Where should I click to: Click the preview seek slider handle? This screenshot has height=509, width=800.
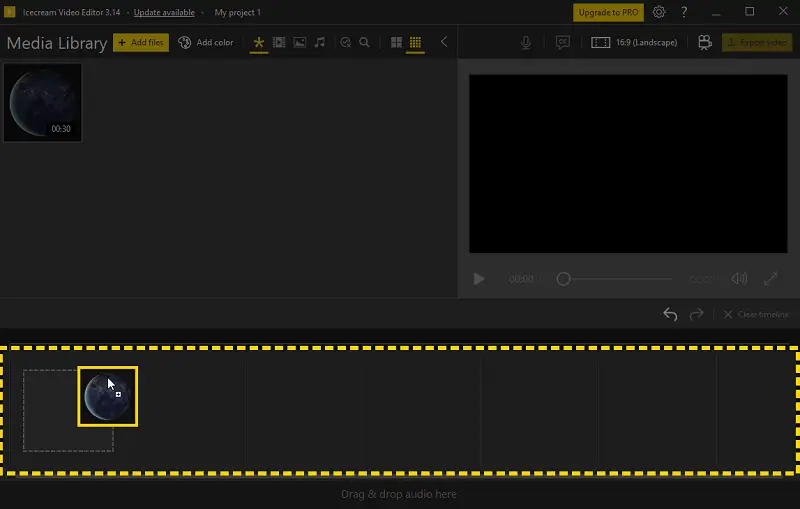[x=563, y=279]
